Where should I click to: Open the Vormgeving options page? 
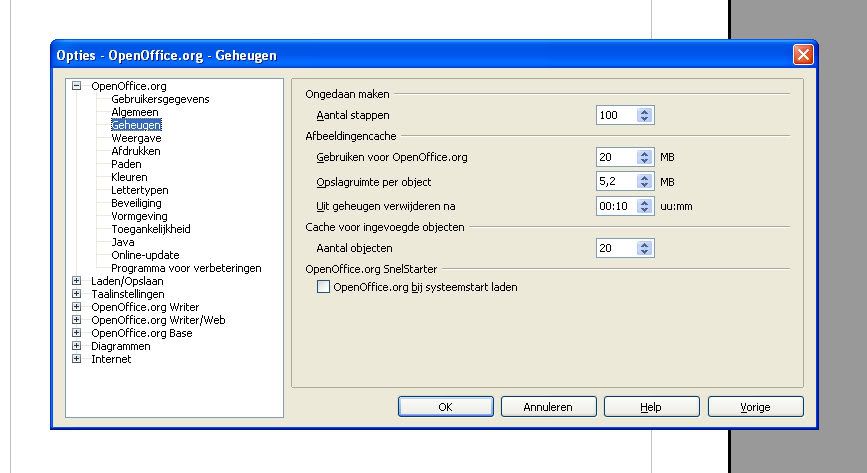pyautogui.click(x=139, y=216)
